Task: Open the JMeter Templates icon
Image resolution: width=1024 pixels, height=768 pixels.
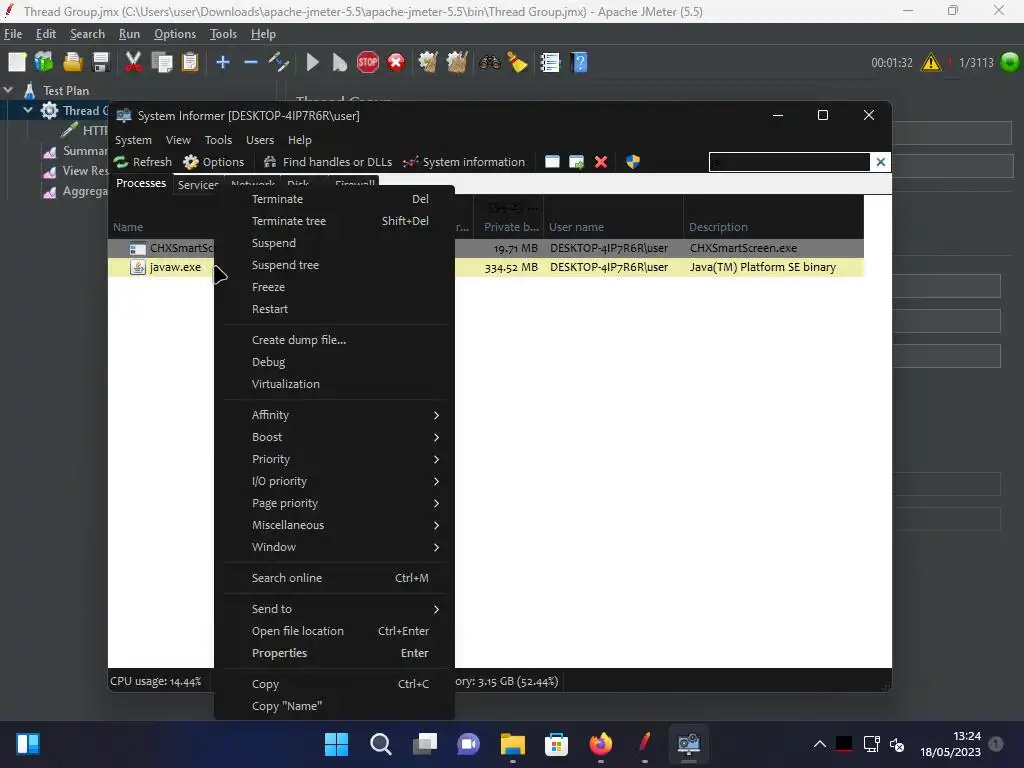Action: pyautogui.click(x=44, y=63)
